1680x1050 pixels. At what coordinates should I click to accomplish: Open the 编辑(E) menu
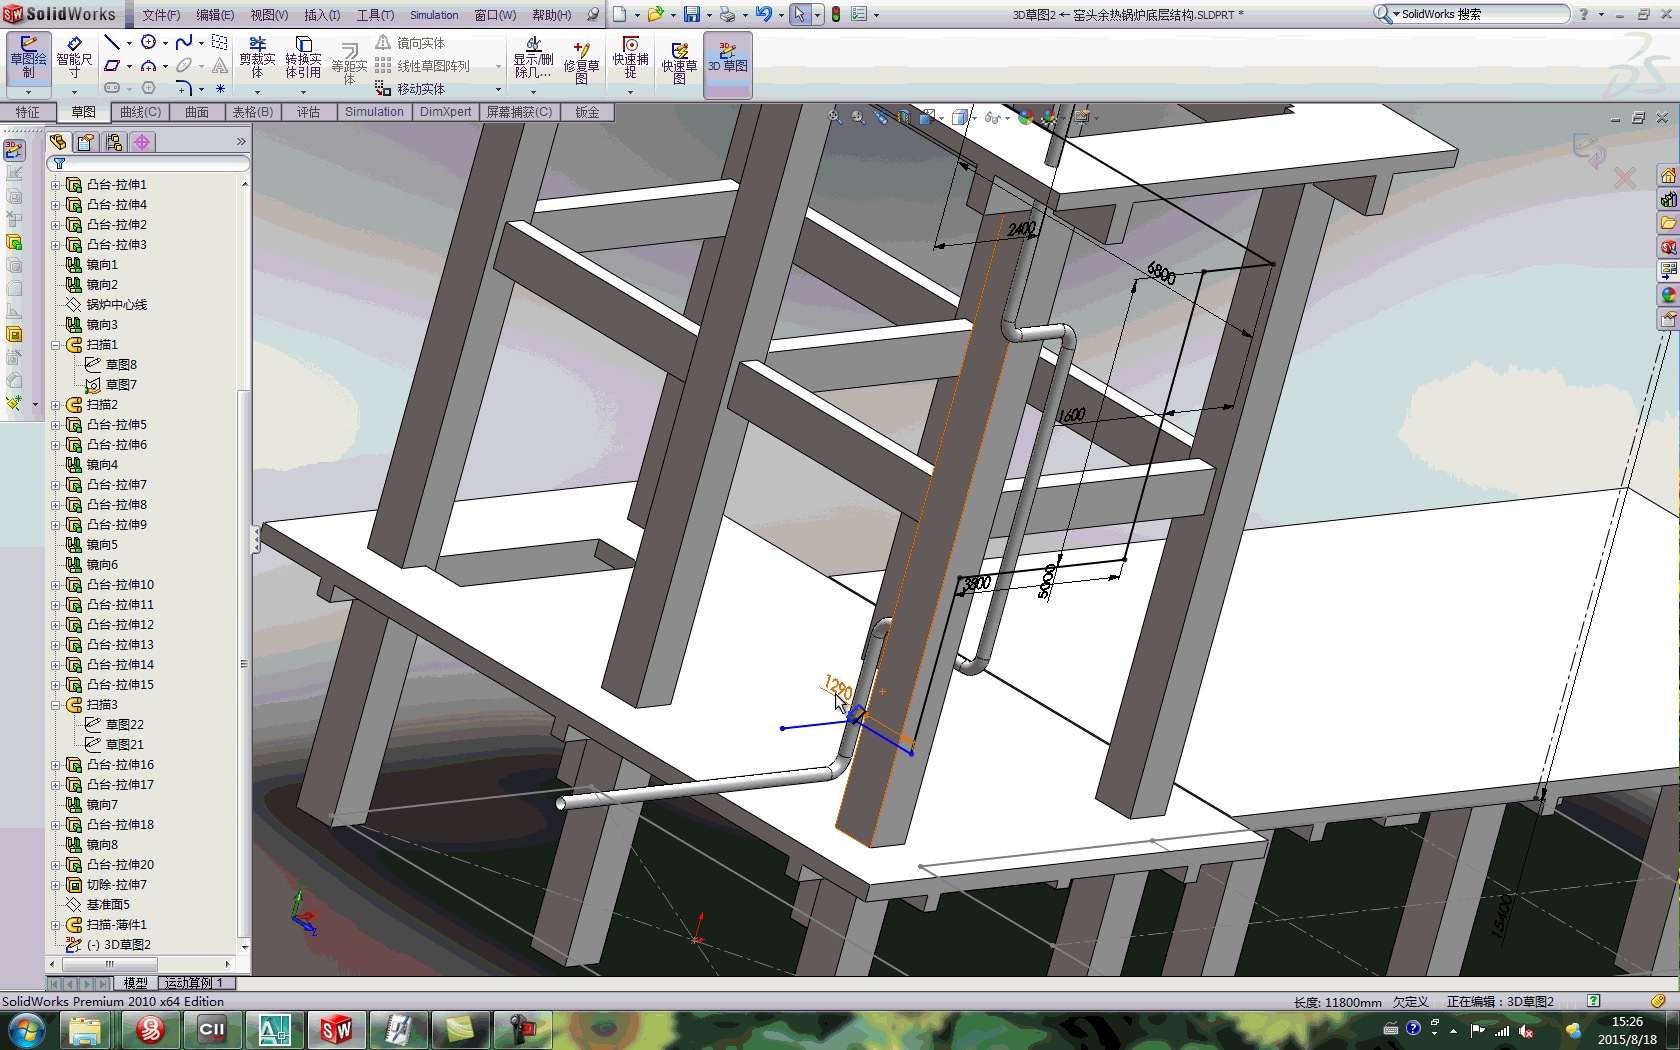pos(215,15)
